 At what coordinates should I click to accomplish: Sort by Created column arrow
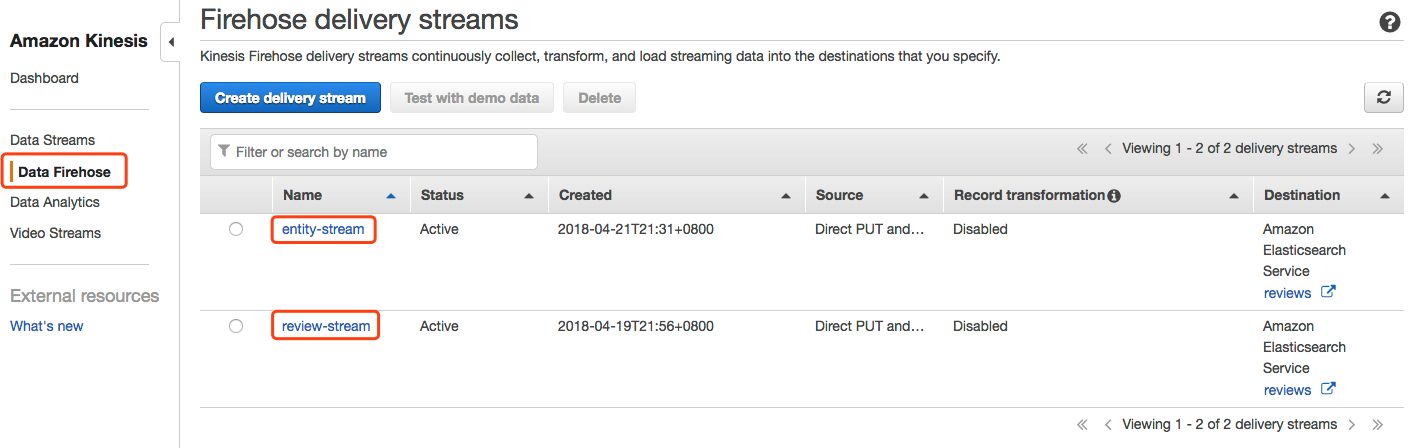[x=786, y=196]
